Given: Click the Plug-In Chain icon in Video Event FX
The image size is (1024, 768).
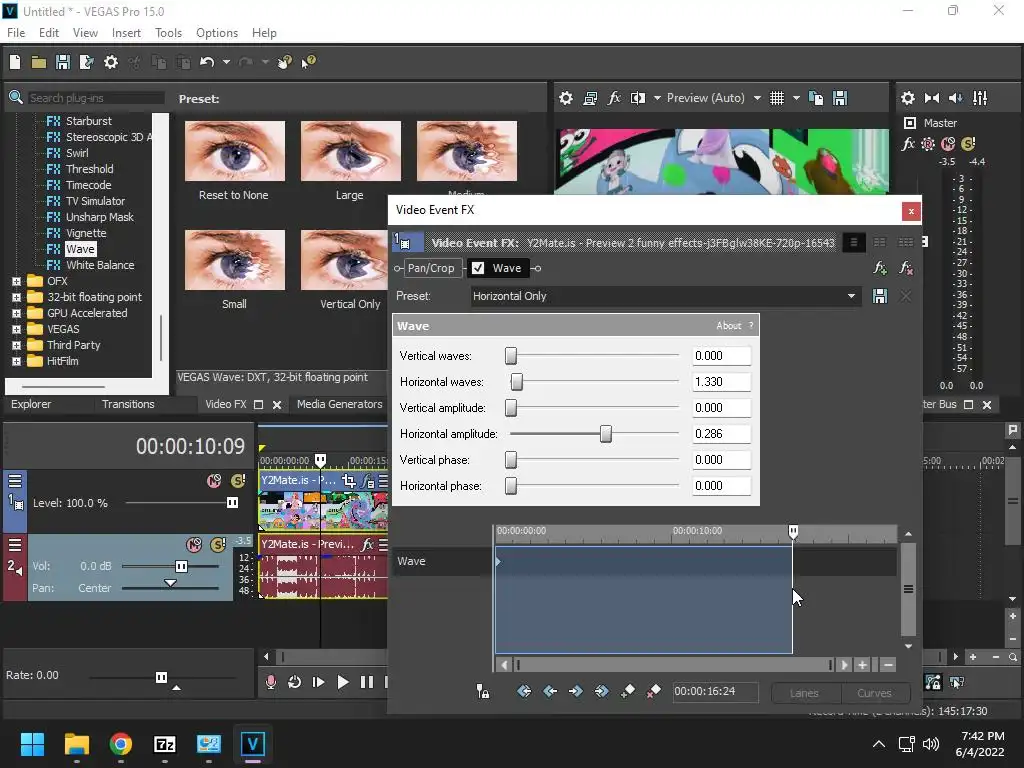Looking at the screenshot, I should coord(880,268).
